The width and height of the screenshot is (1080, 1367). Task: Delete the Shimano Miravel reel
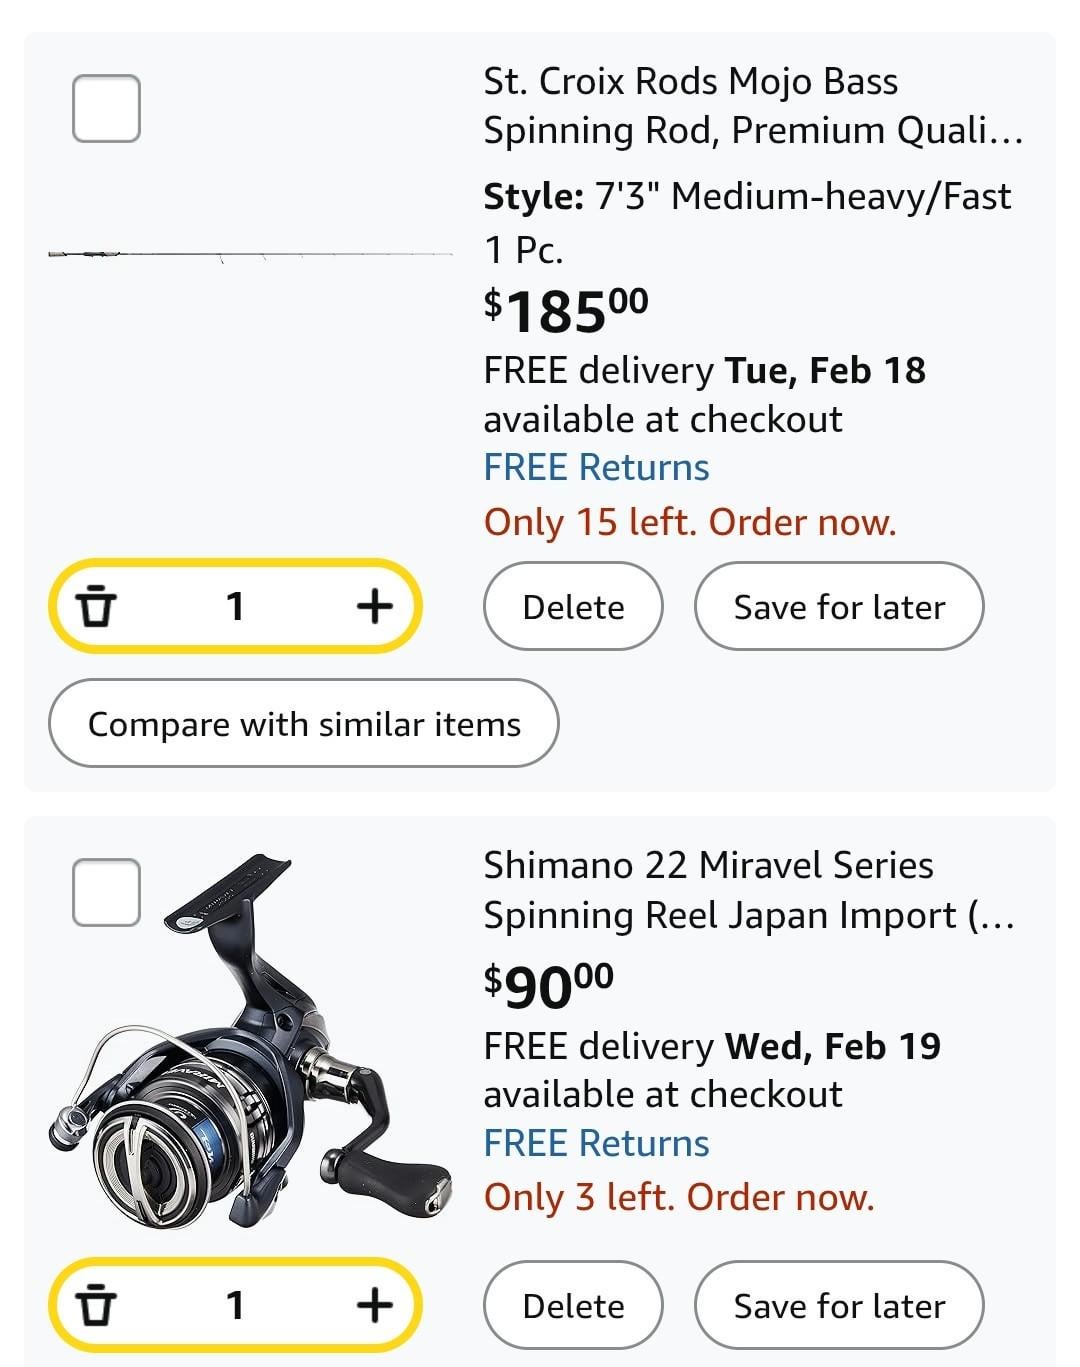pyautogui.click(x=573, y=1306)
